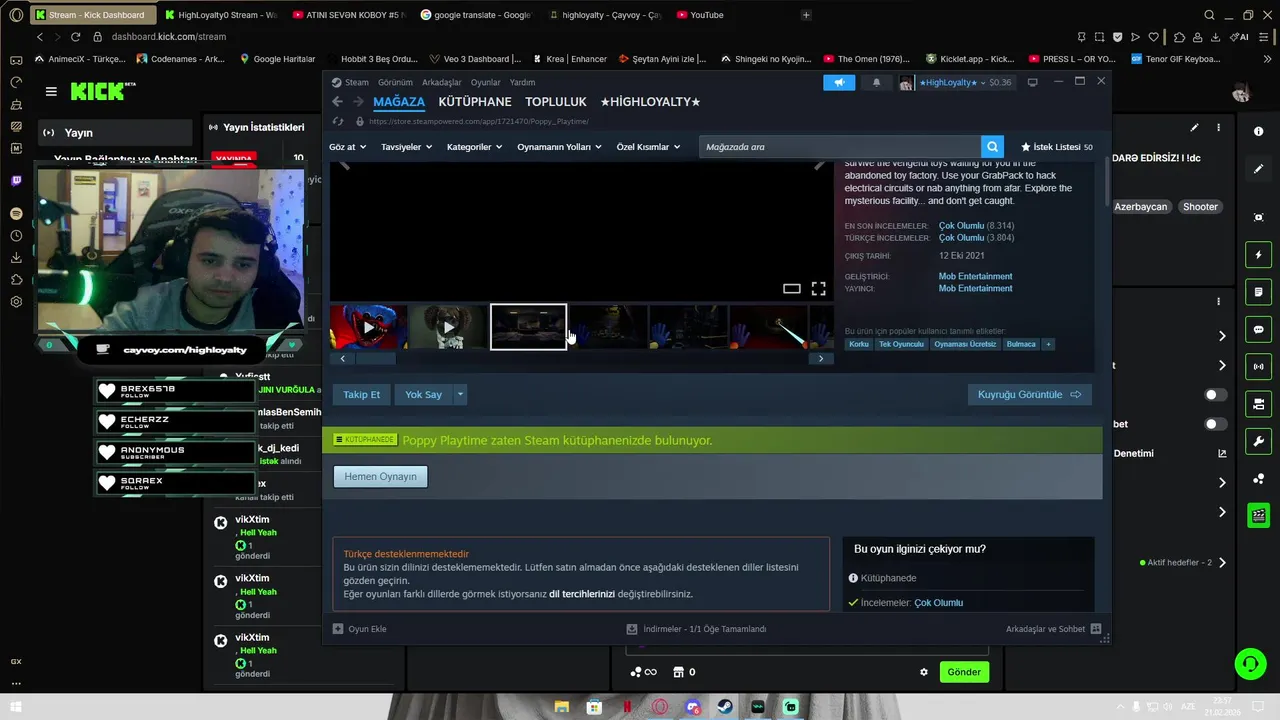Open Arkadaşlar menu
This screenshot has height=720, width=1280.
coord(442,82)
